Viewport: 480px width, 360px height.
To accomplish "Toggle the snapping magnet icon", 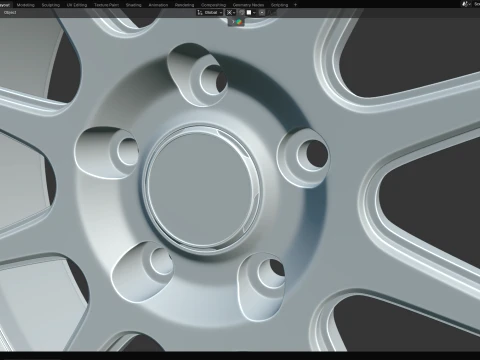I will [x=242, y=12].
